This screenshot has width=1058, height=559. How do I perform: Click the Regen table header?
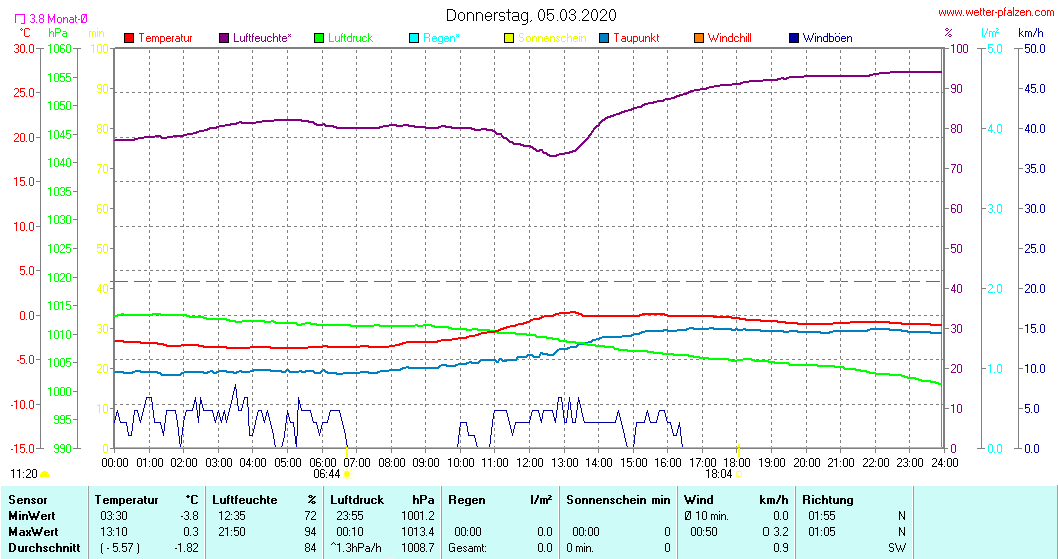pyautogui.click(x=466, y=500)
